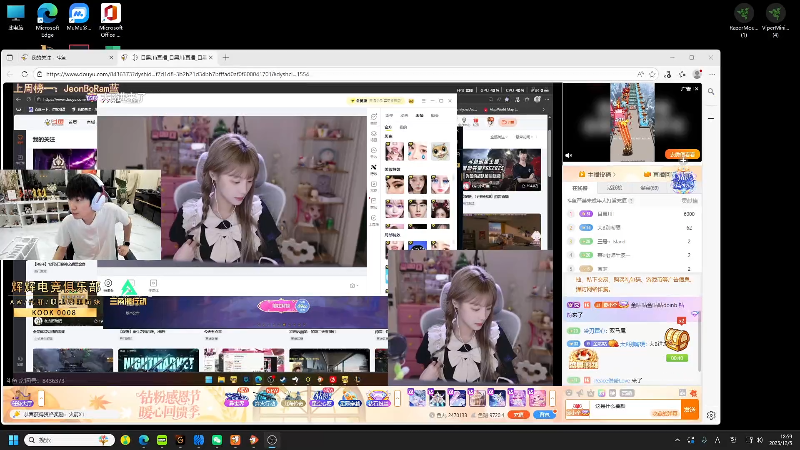The height and width of the screenshot is (450, 800).
Task: Select the first gift avatar in gift bar
Action: (x=417, y=398)
